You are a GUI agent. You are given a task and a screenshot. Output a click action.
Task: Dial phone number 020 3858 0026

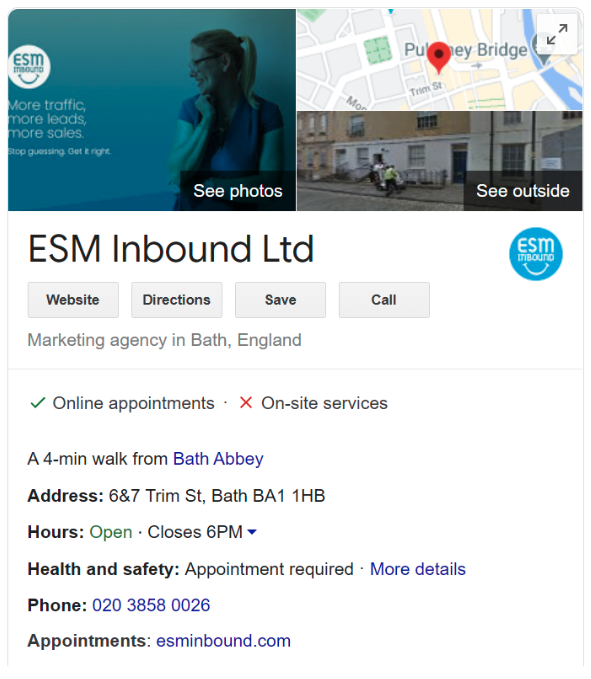151,605
